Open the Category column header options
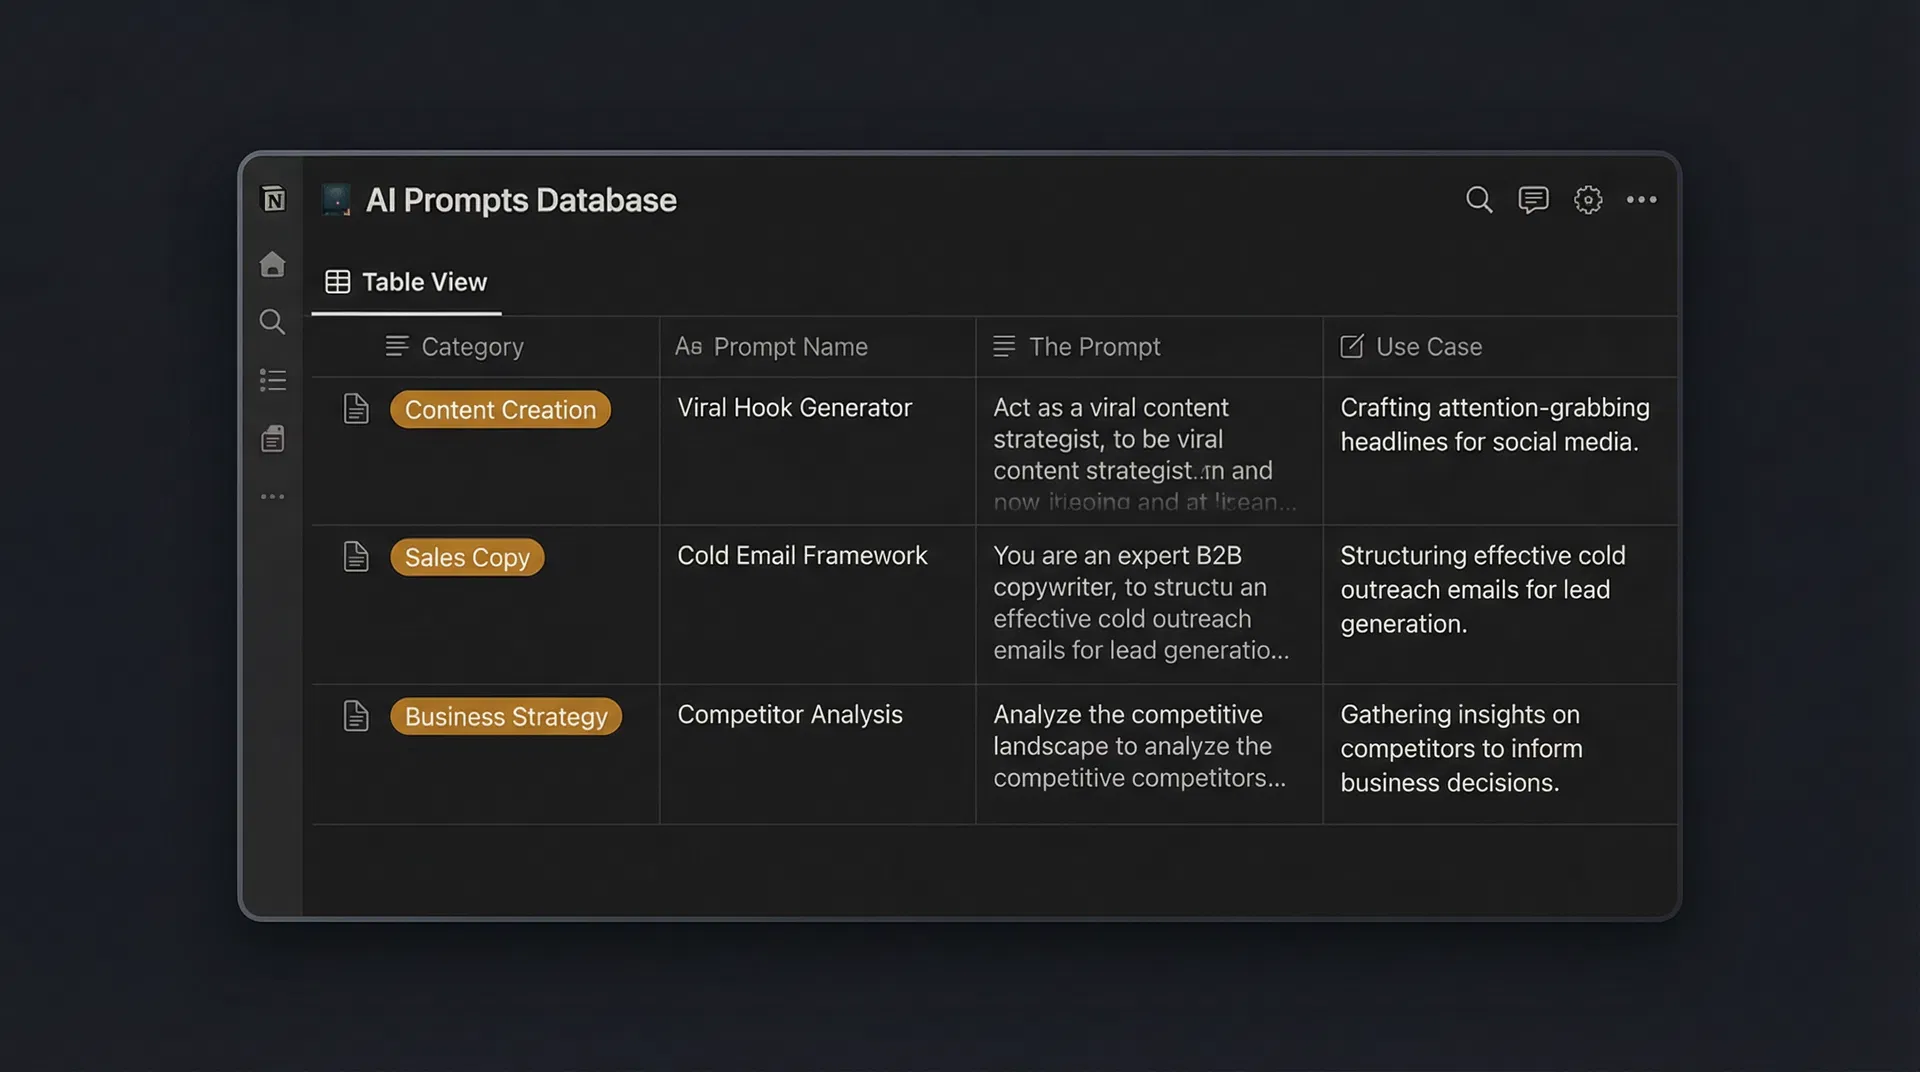1920x1072 pixels. click(471, 346)
